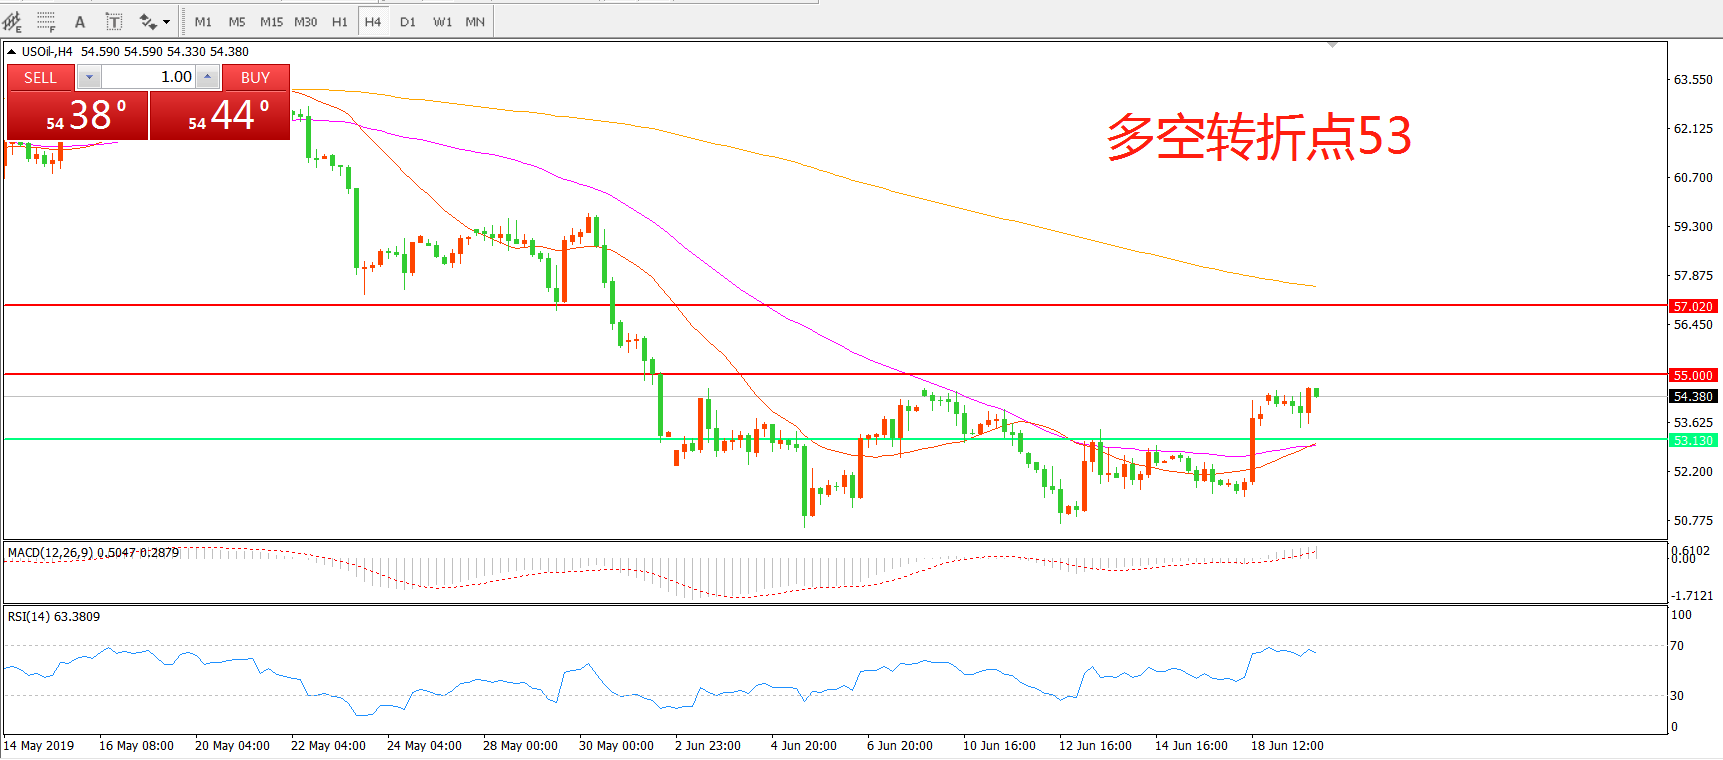Screen dimensions: 1723x760
Task: Collapse the one-click trading panel triangle
Action: [x=11, y=51]
